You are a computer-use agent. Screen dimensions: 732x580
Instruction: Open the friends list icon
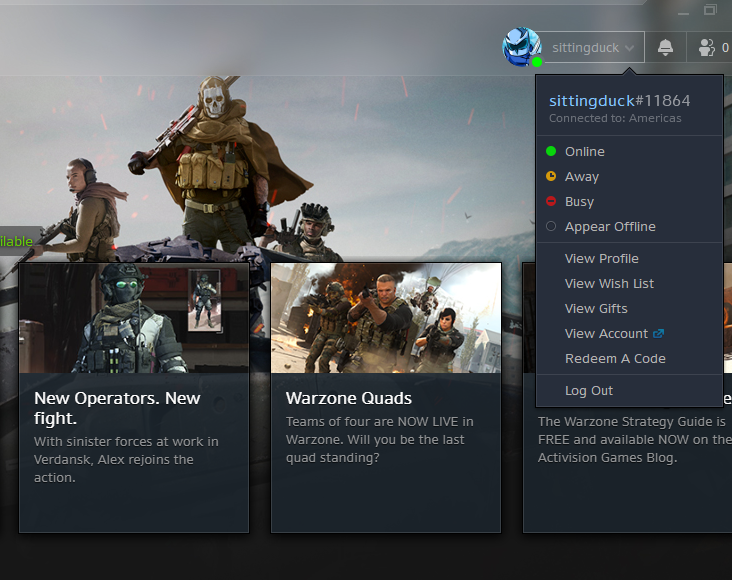(706, 48)
